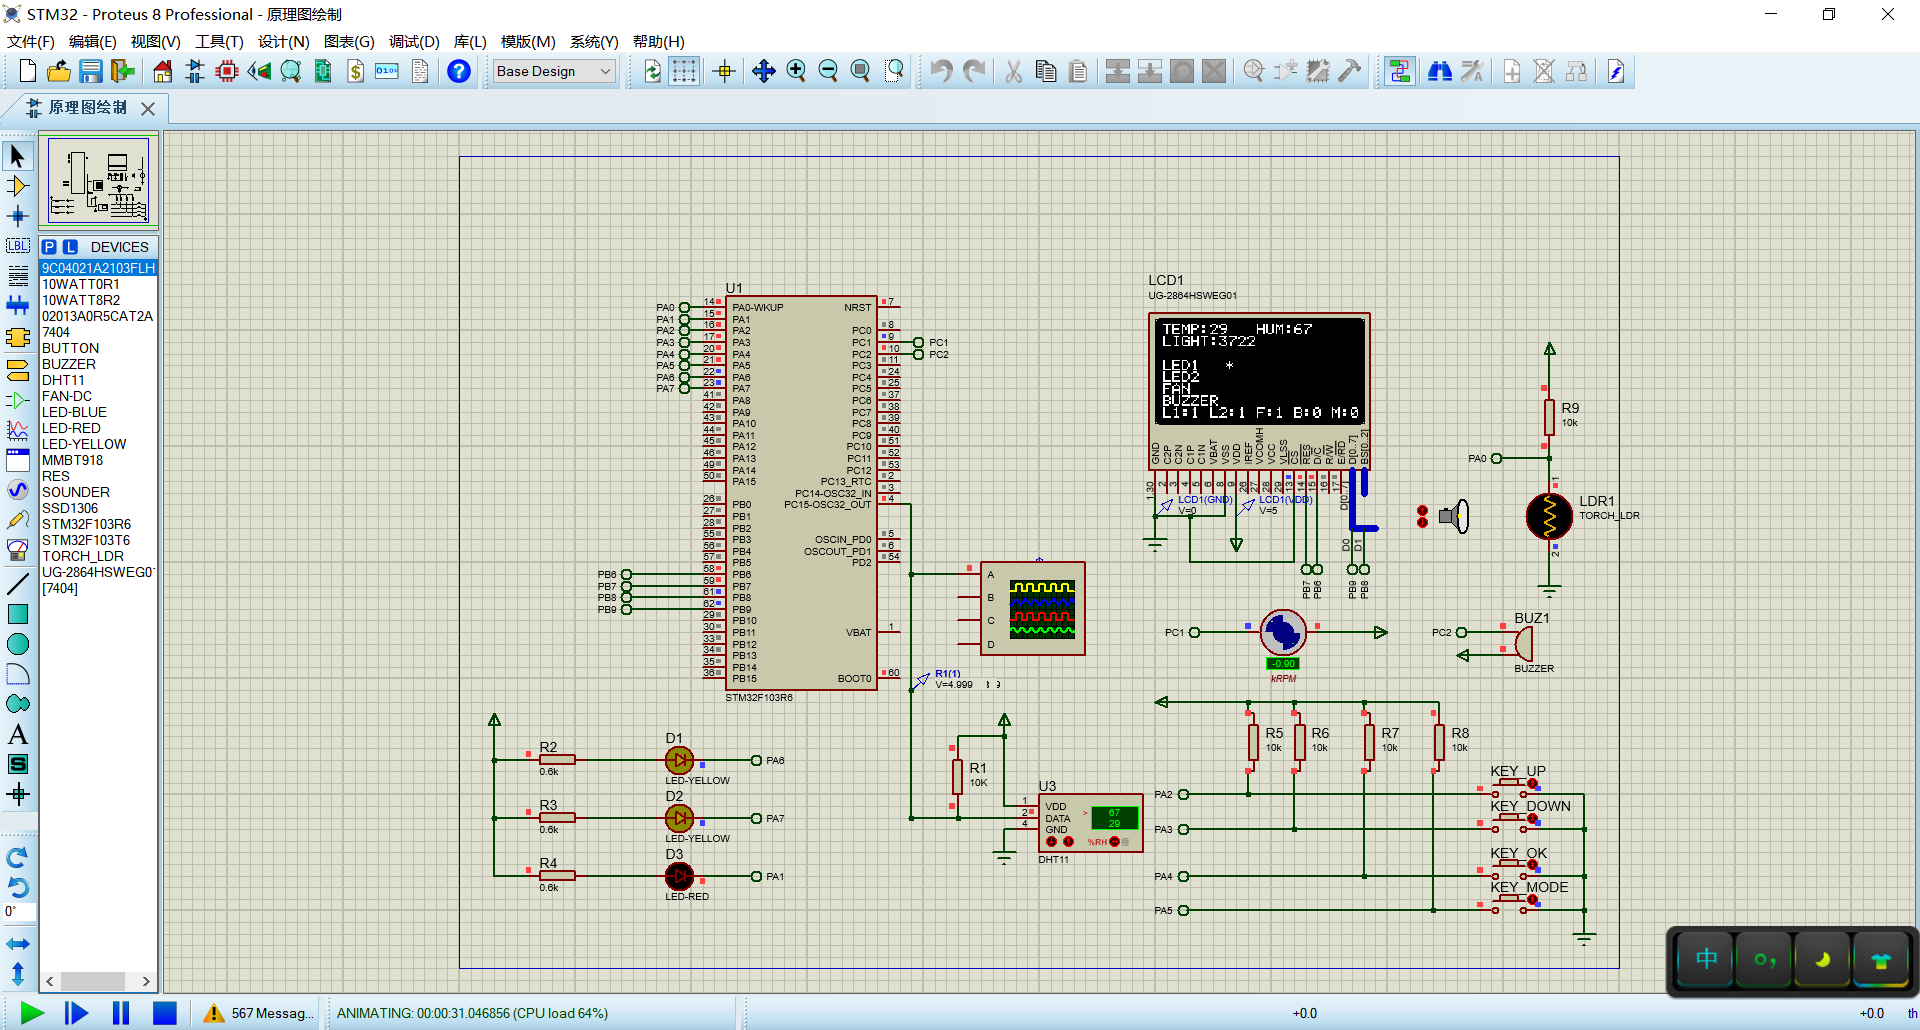Open the Help question mark icon
1920x1030 pixels.
point(458,71)
